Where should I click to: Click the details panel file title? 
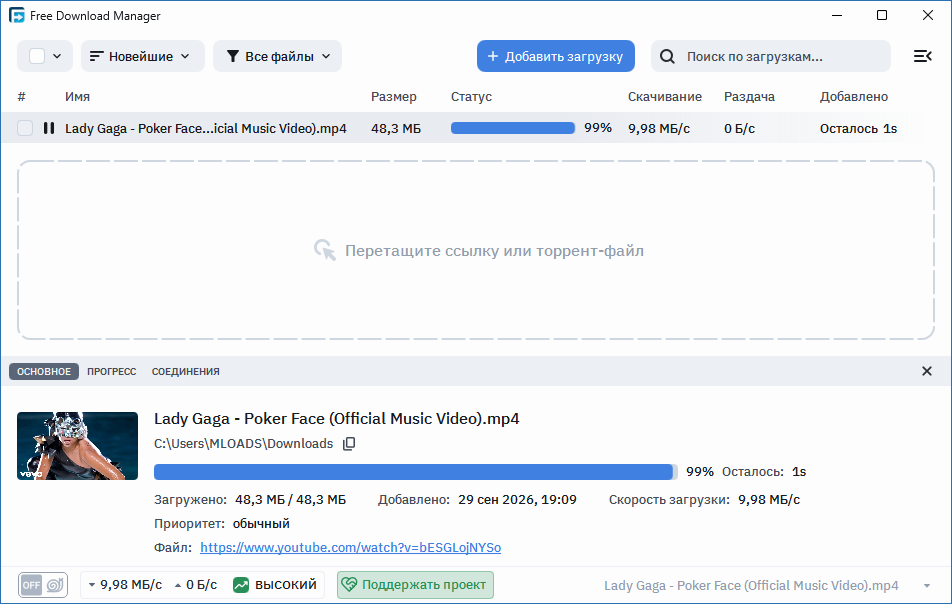tap(336, 419)
